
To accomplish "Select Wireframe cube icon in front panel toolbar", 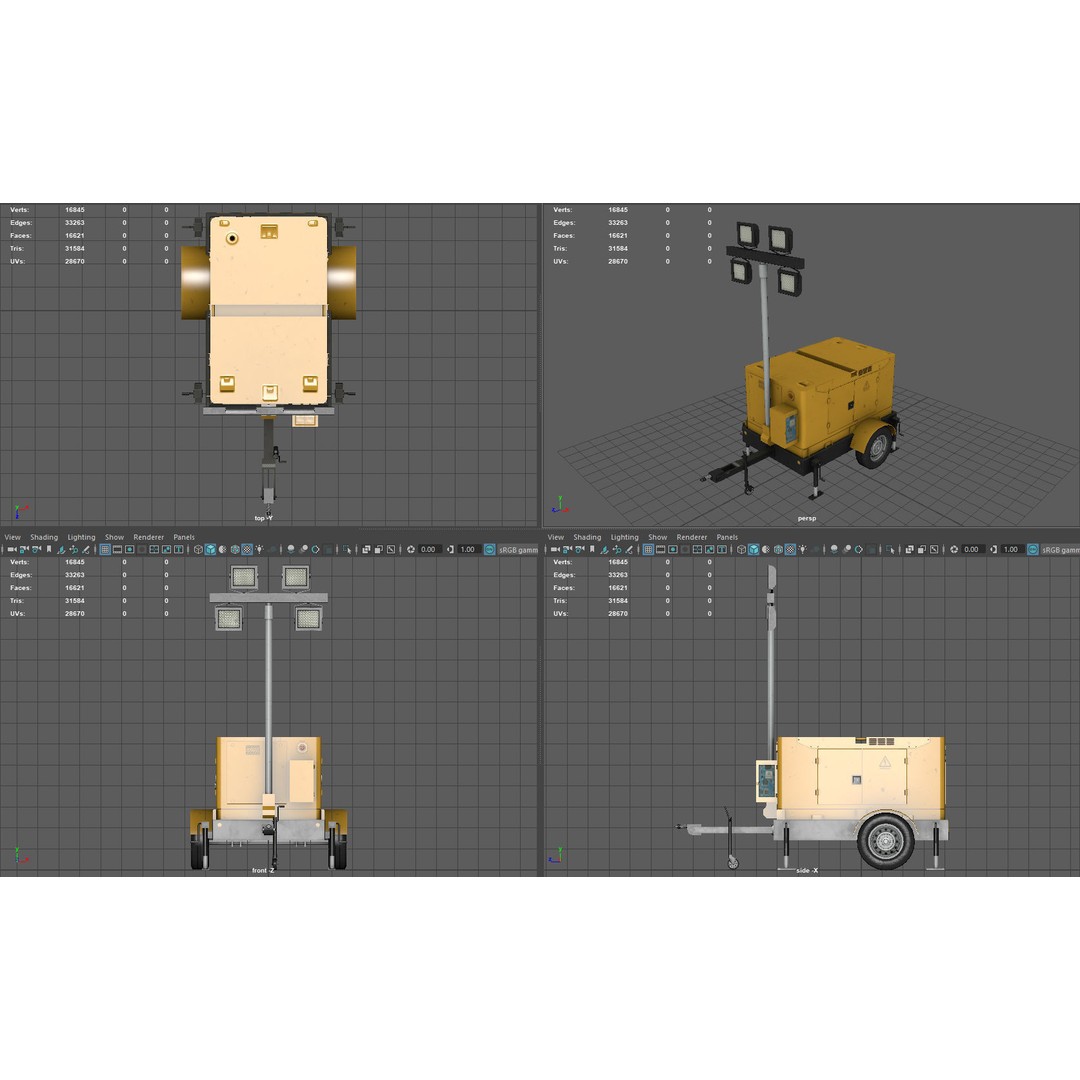I will tap(198, 549).
